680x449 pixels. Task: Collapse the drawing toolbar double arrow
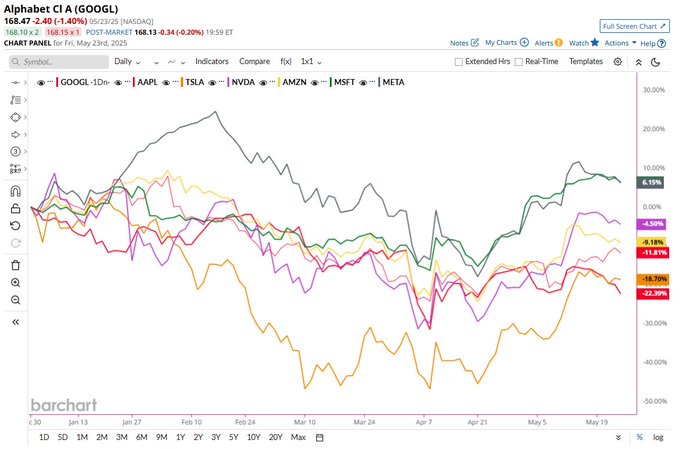point(15,322)
